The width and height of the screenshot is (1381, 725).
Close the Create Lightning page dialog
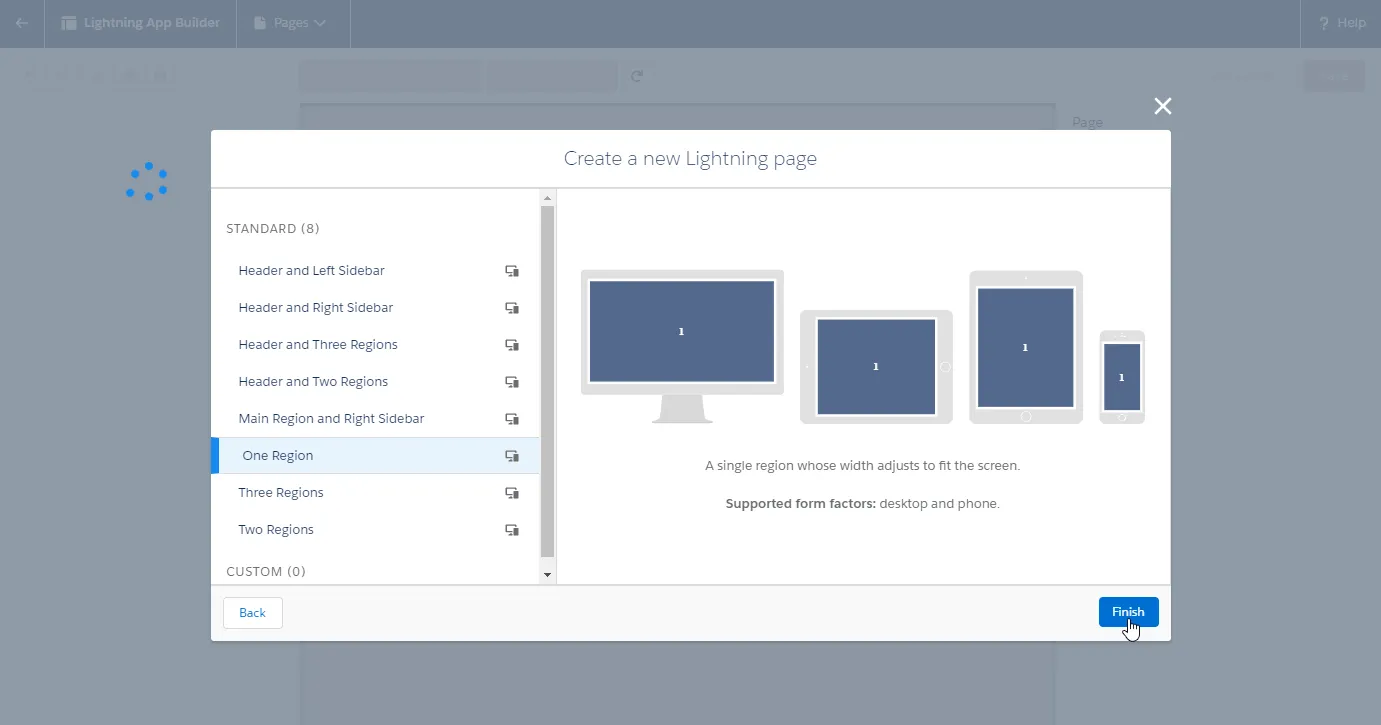pos(1162,106)
